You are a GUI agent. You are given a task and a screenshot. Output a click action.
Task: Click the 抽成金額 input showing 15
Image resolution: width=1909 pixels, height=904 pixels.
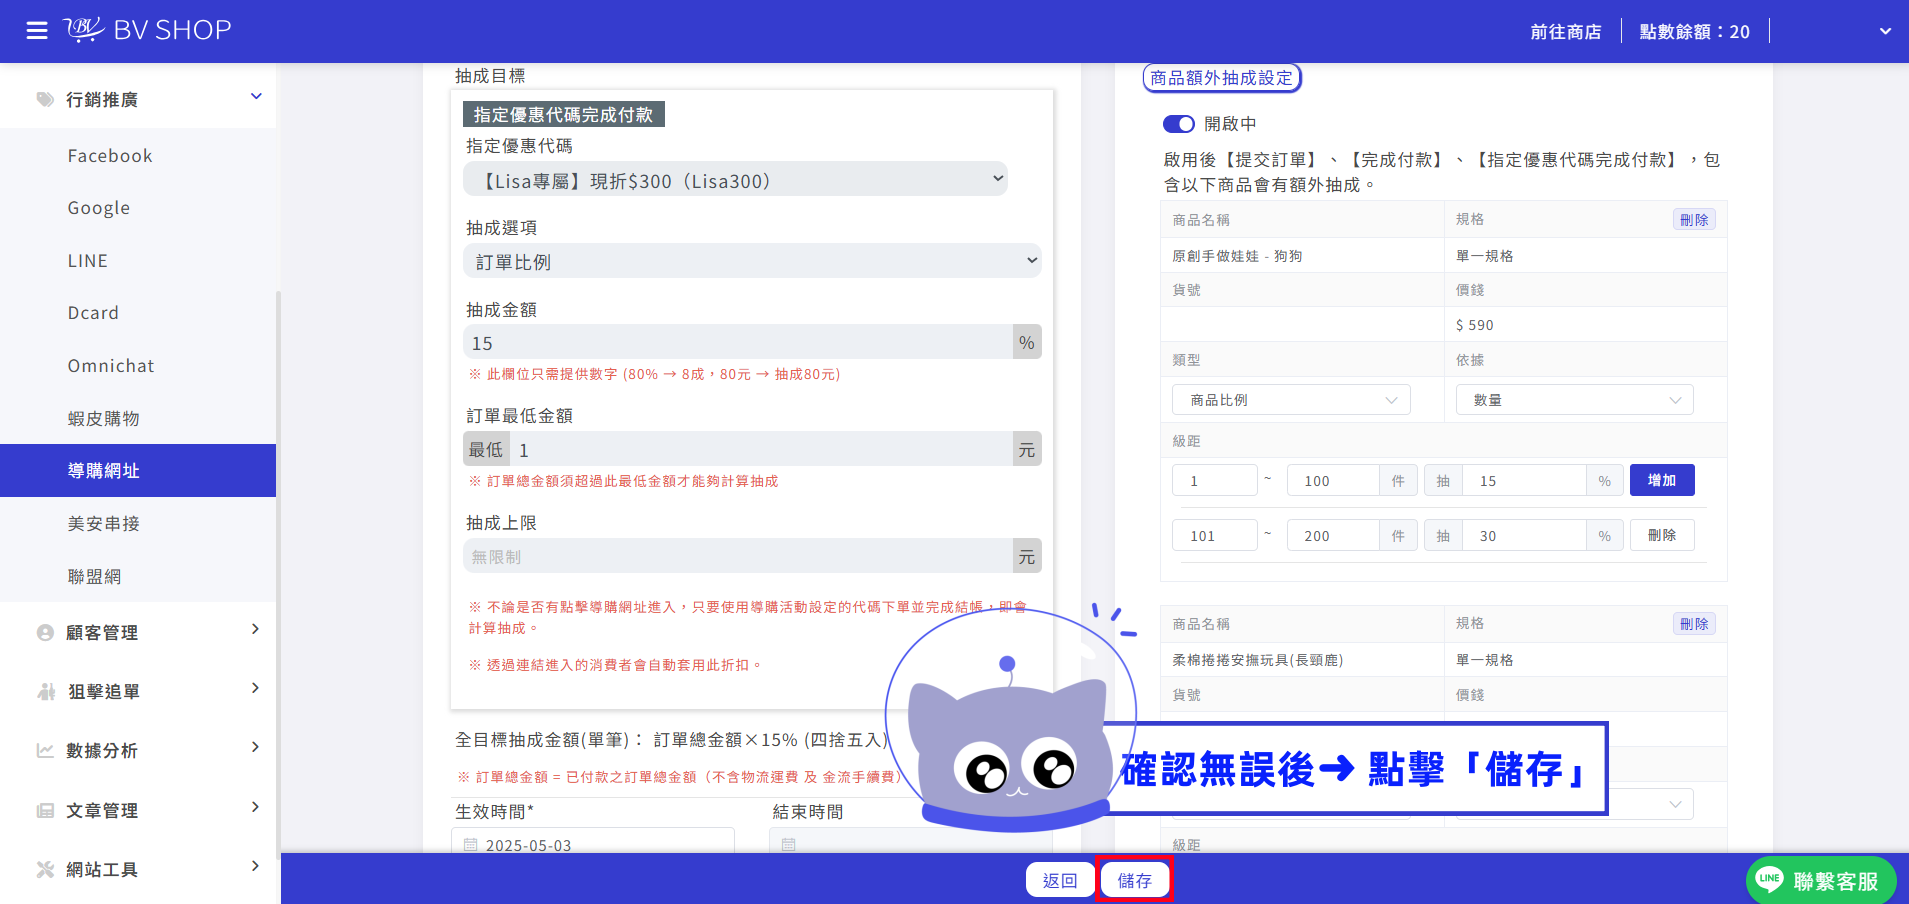738,342
